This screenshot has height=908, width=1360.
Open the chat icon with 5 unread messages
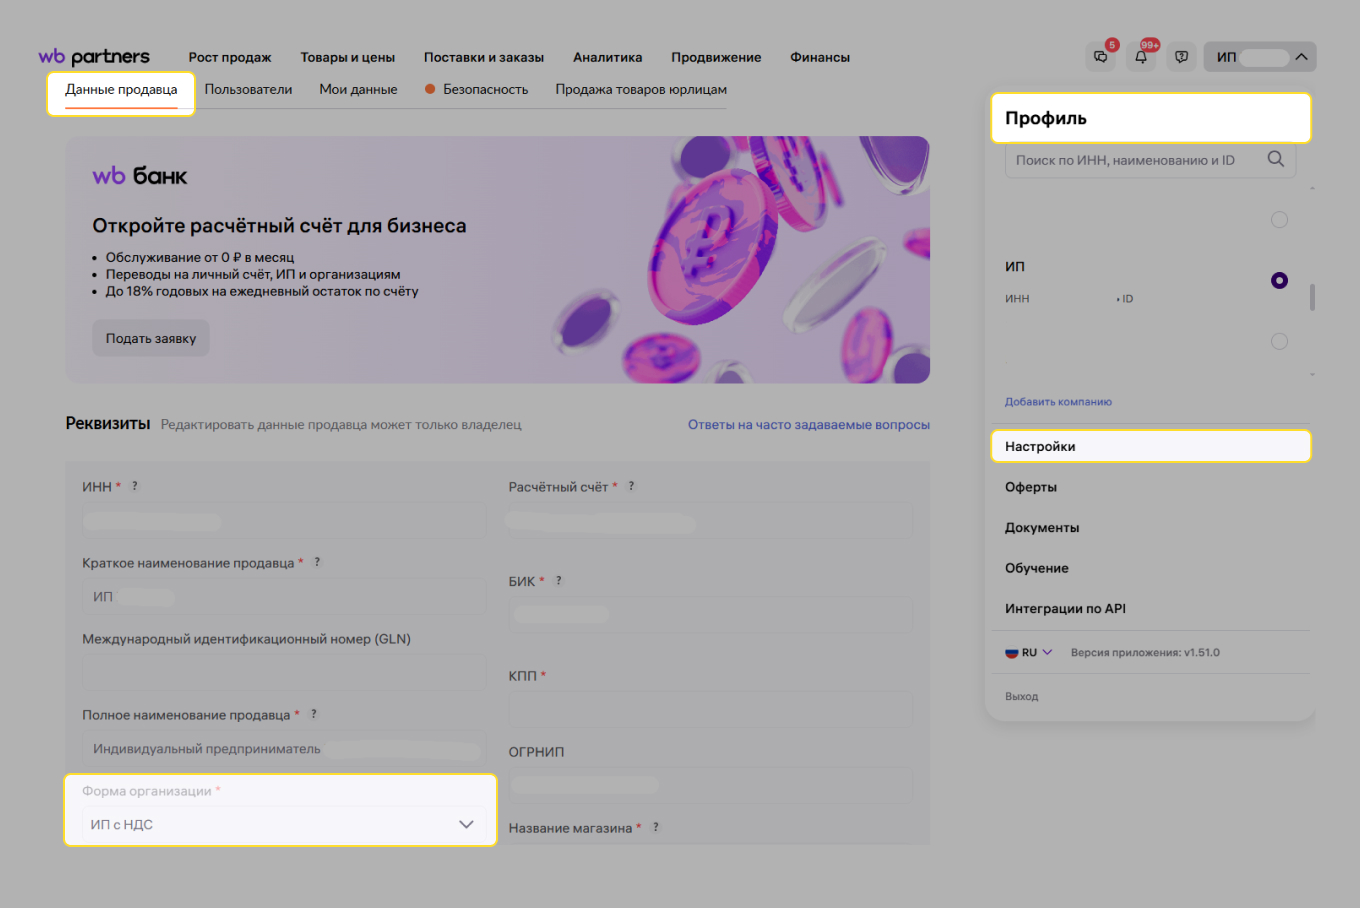(x=1101, y=56)
